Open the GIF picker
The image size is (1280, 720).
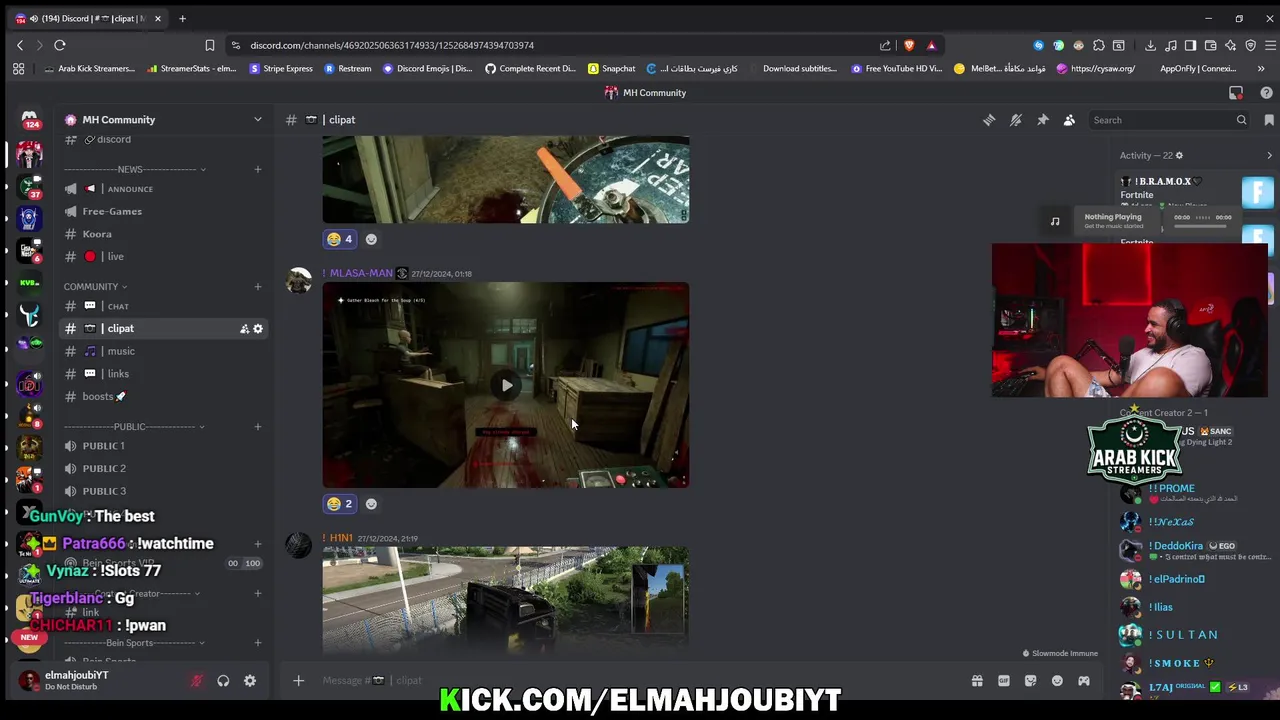tap(1004, 681)
